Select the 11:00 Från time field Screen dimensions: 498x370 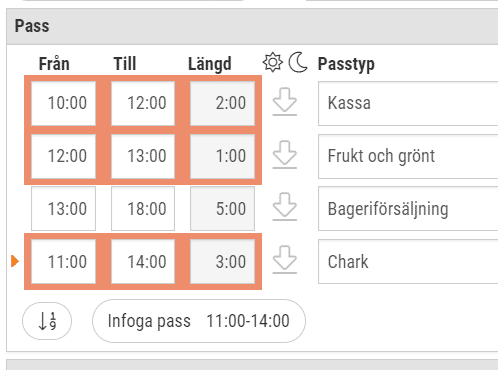[x=63, y=261]
